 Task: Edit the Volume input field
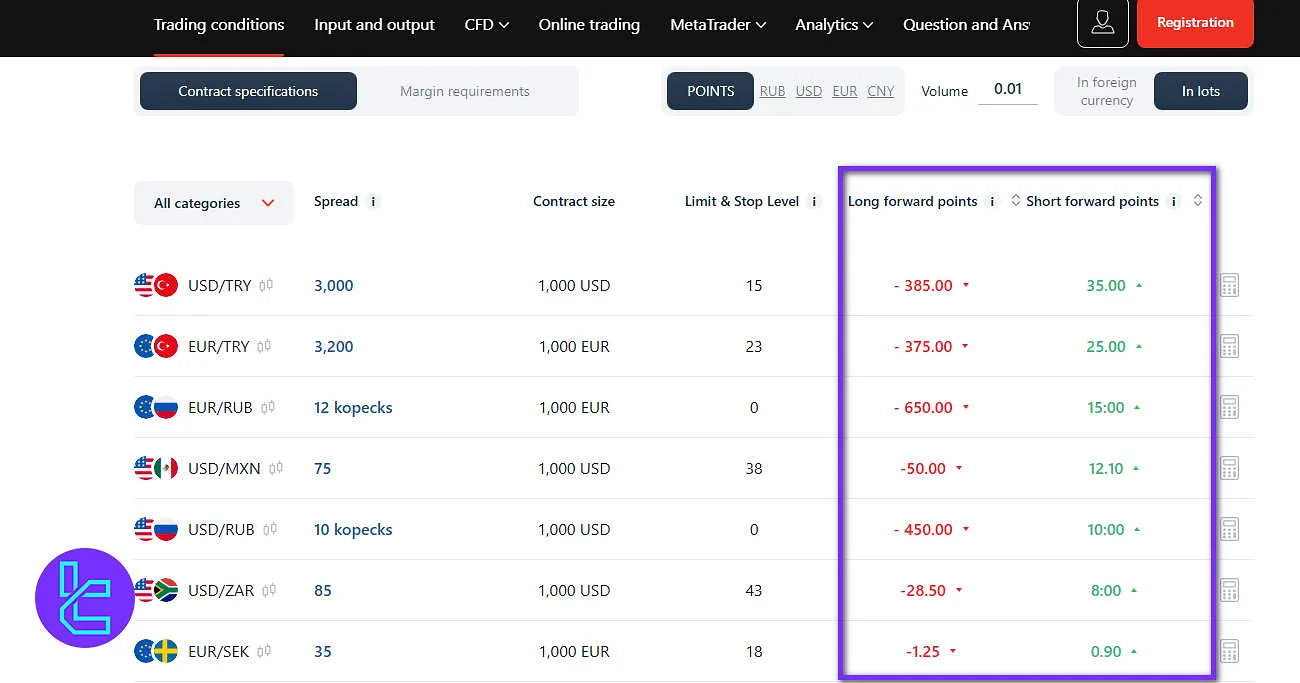click(1008, 88)
